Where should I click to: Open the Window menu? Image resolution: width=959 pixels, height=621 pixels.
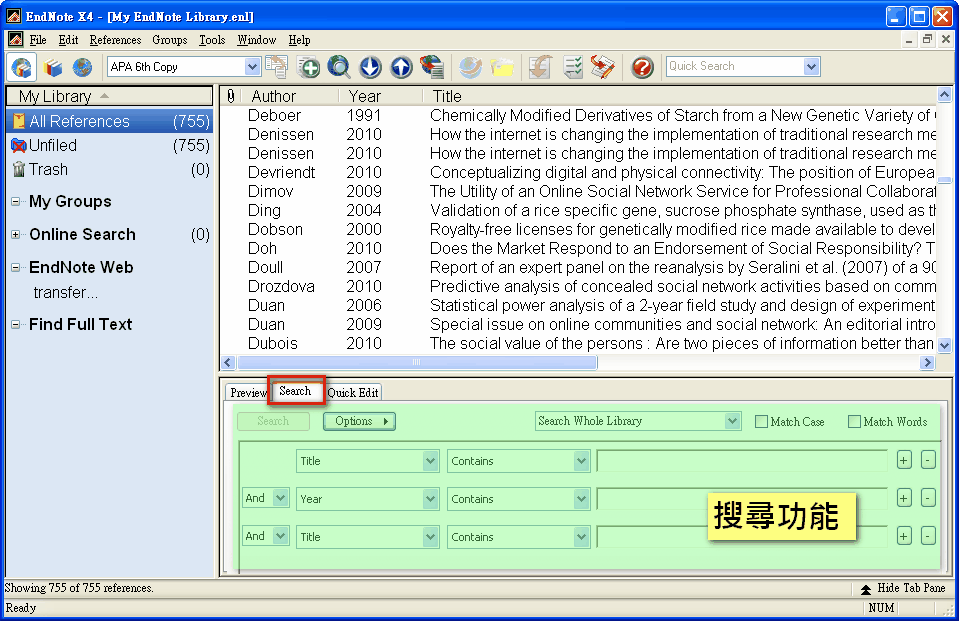pos(257,40)
